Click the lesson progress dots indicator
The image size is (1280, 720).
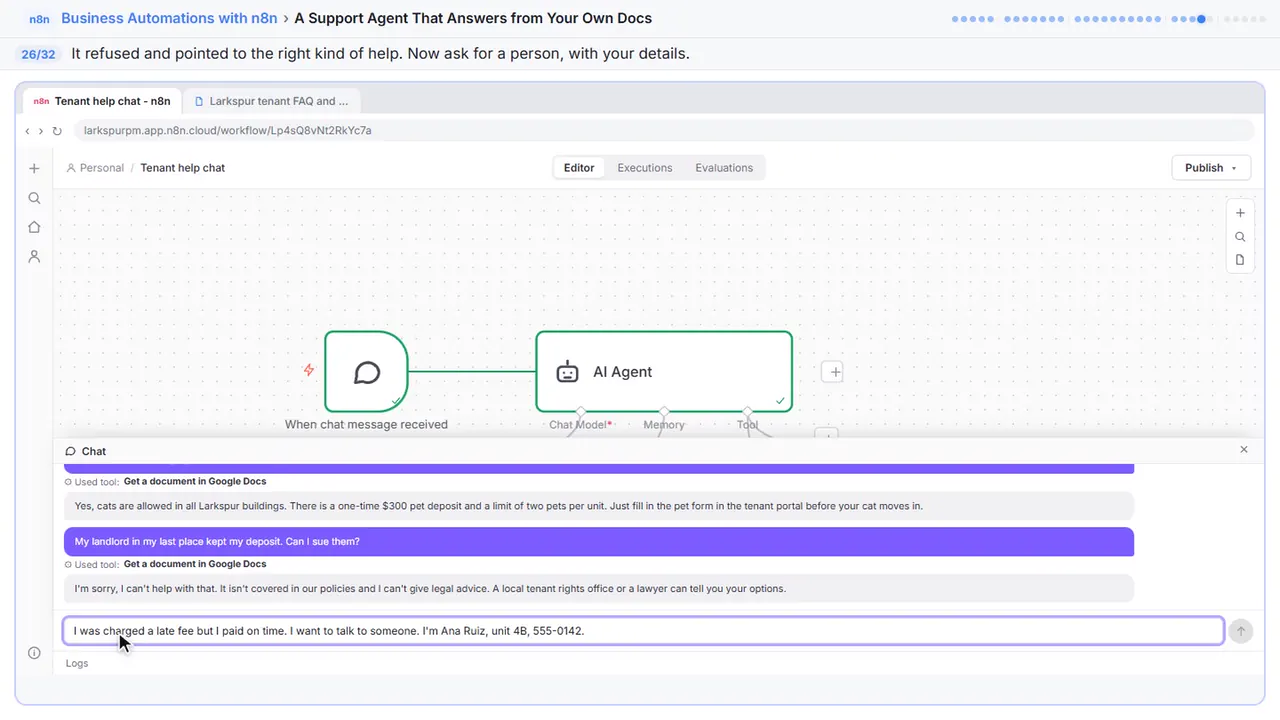pos(1109,18)
